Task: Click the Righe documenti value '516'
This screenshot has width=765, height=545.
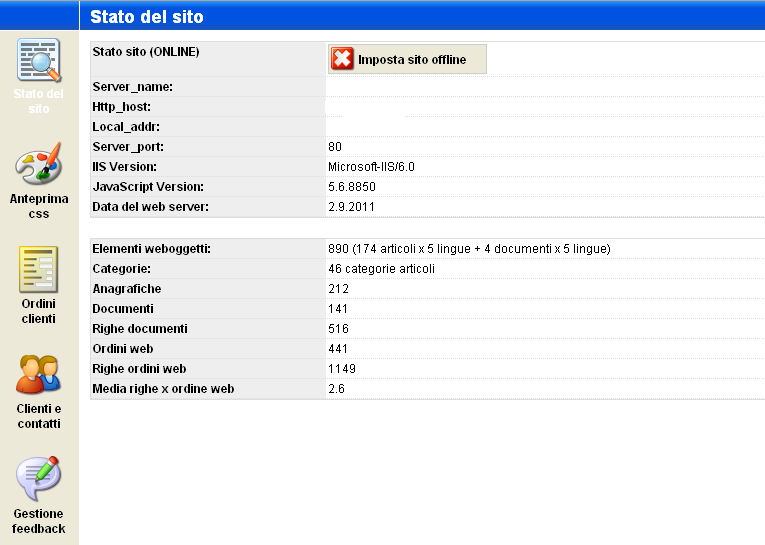Action: click(x=339, y=329)
